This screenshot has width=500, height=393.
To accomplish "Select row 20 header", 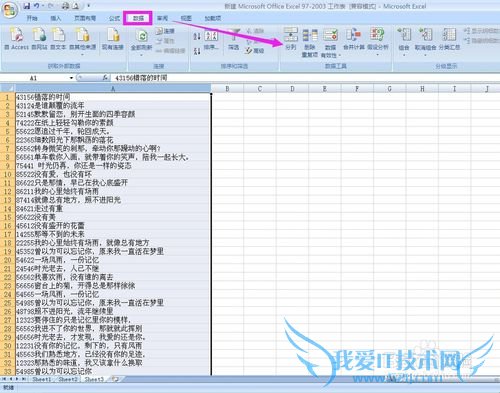I will point(7,260).
